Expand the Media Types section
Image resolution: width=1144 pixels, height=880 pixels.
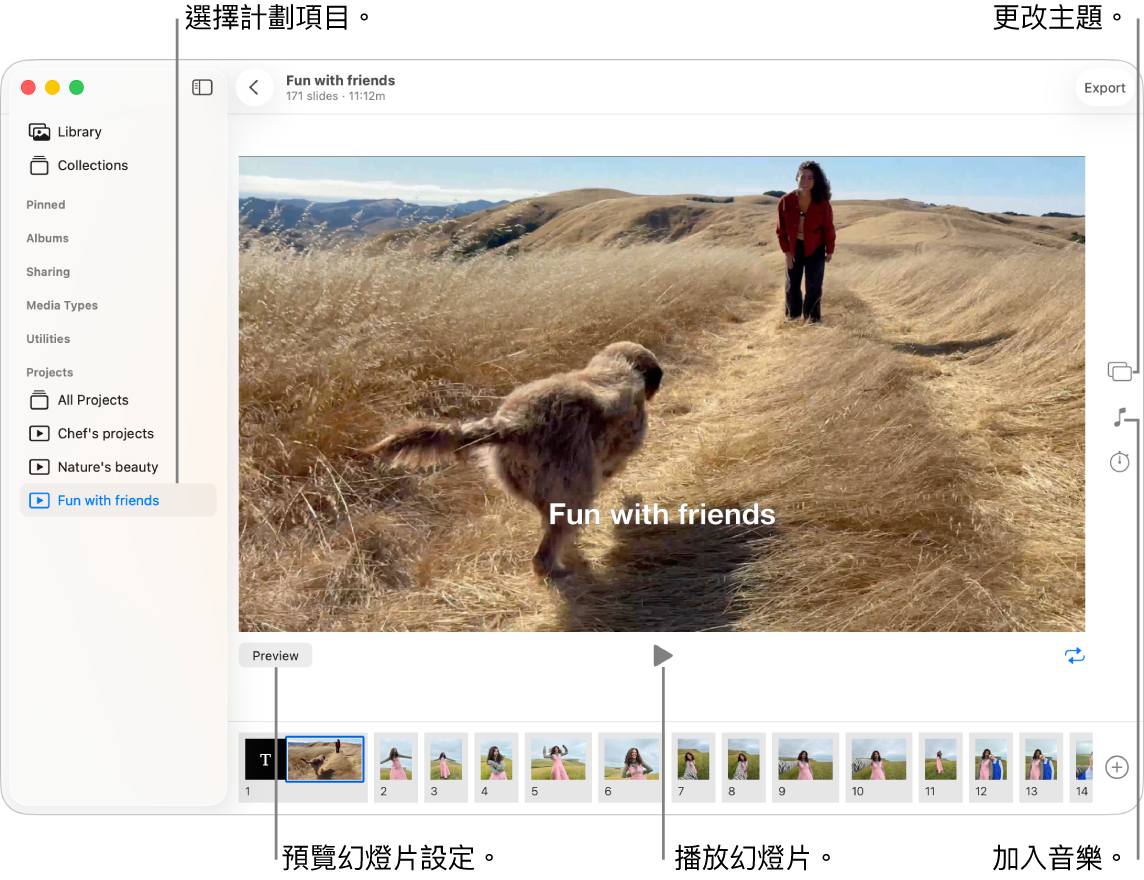coord(62,305)
